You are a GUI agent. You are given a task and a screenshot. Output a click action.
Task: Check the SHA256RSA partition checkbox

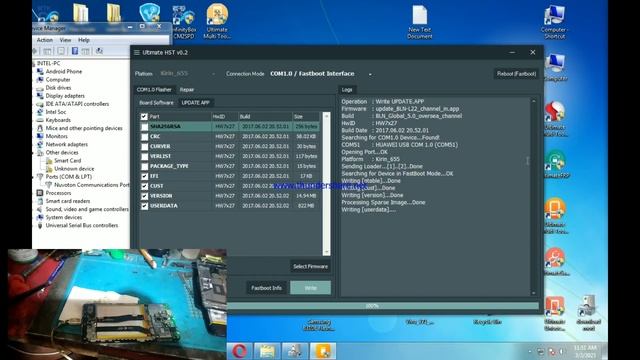144,127
